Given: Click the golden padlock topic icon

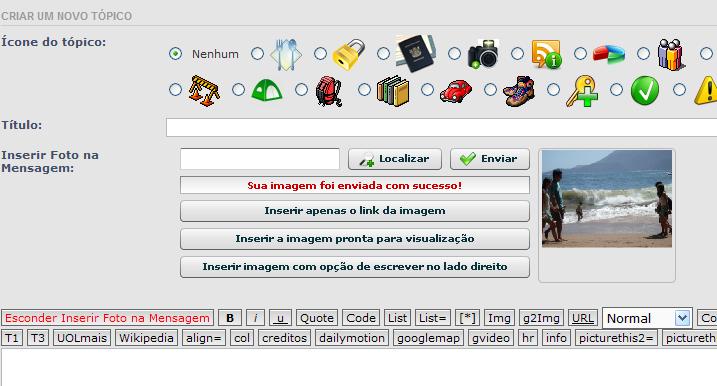Looking at the screenshot, I should 348,54.
